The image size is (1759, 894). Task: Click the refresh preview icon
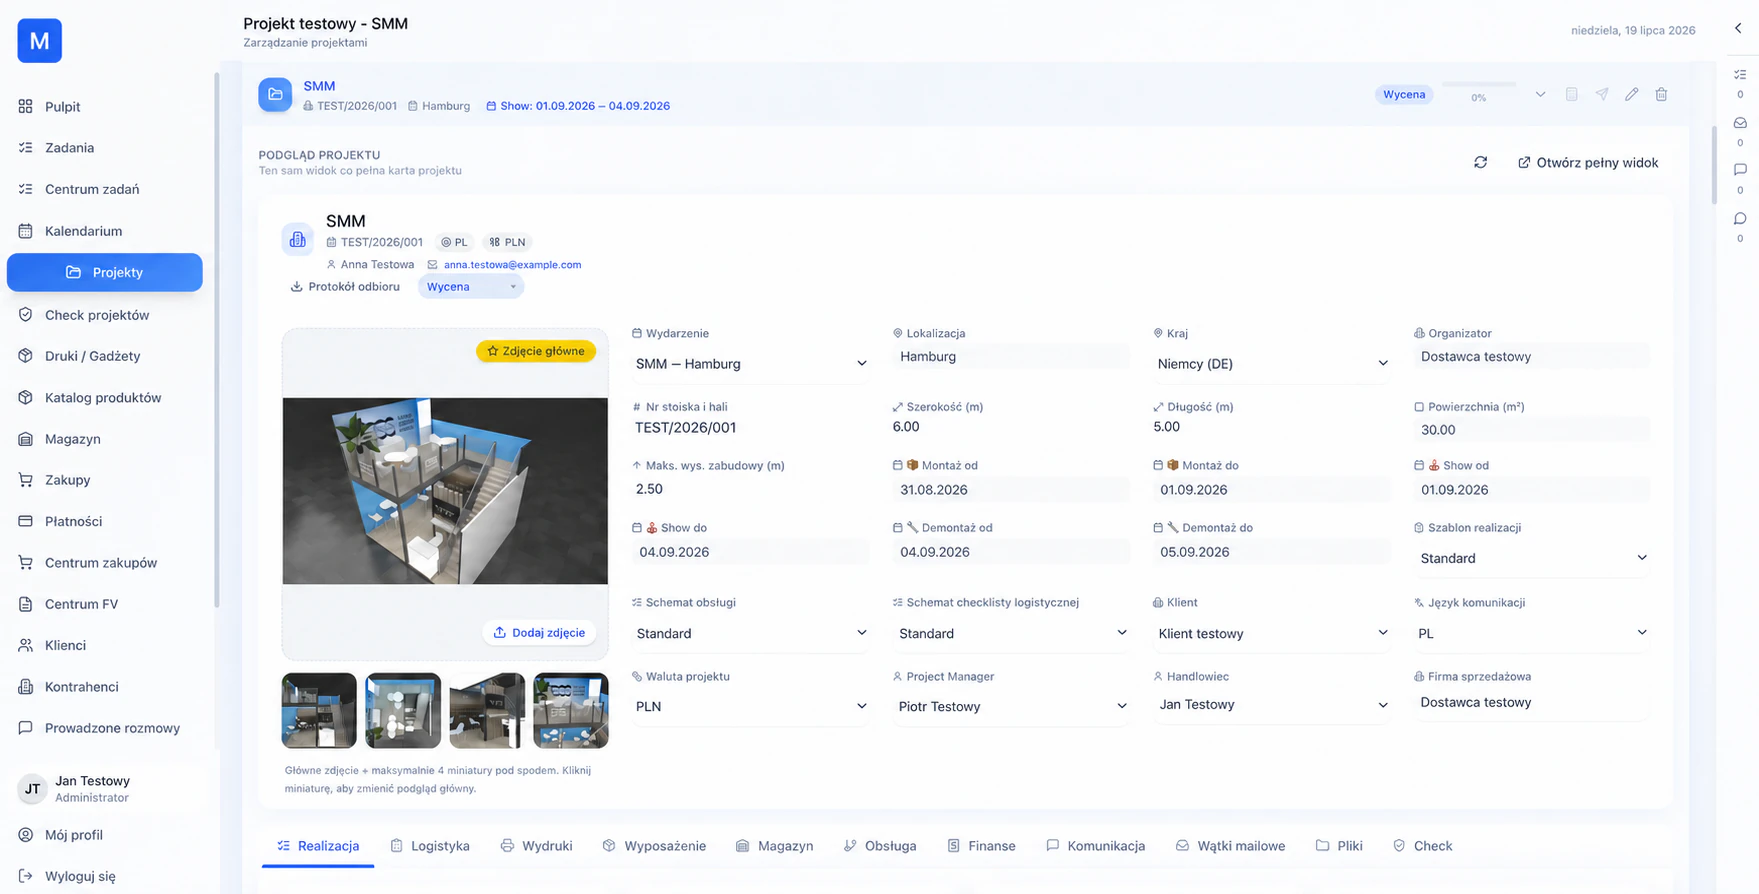tap(1480, 162)
